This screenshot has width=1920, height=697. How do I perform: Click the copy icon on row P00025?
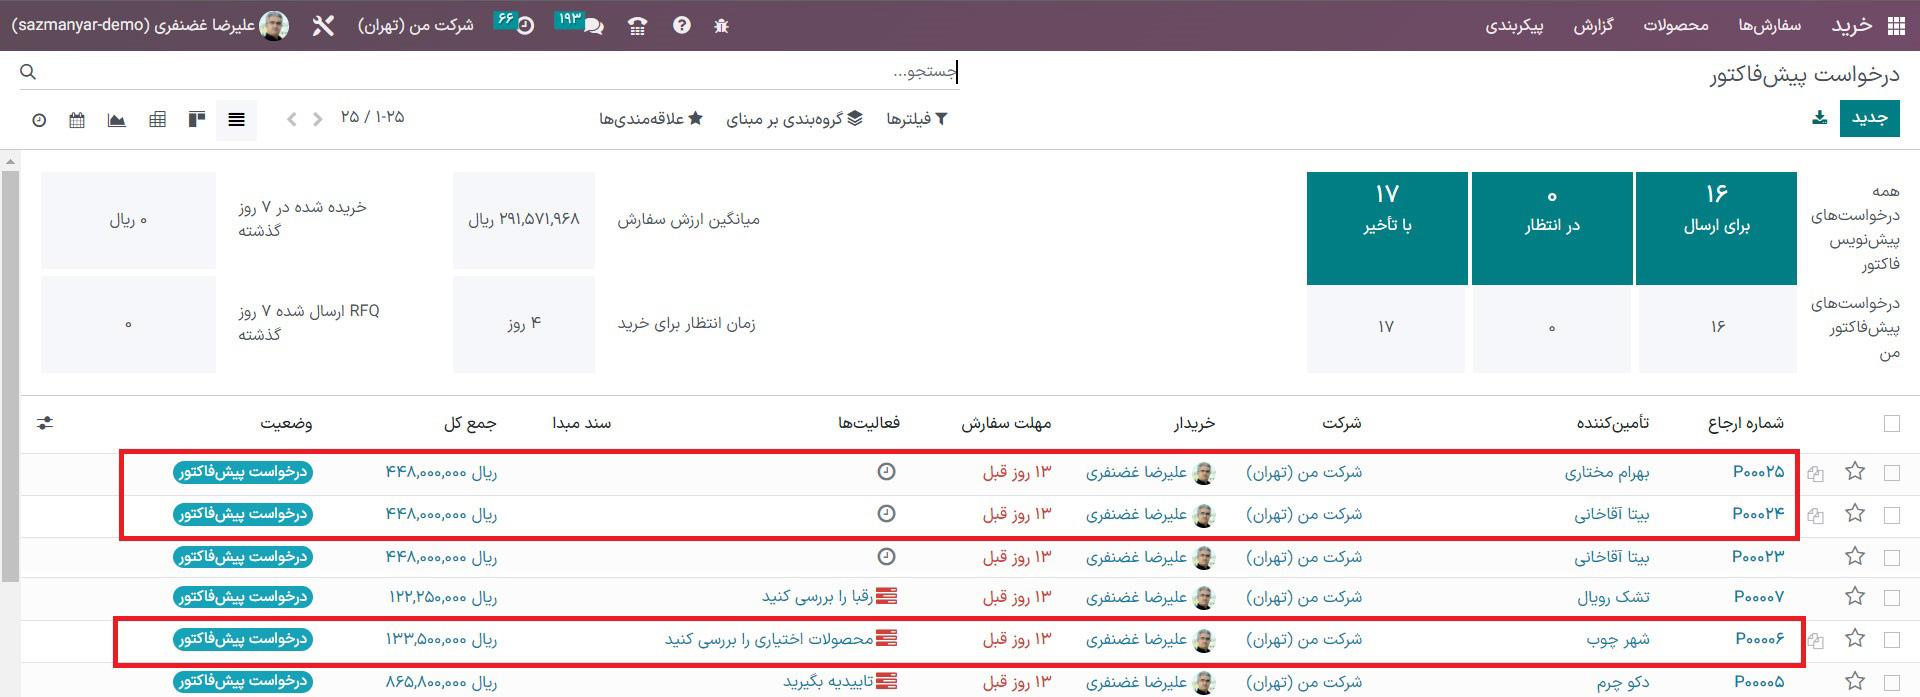1816,474
